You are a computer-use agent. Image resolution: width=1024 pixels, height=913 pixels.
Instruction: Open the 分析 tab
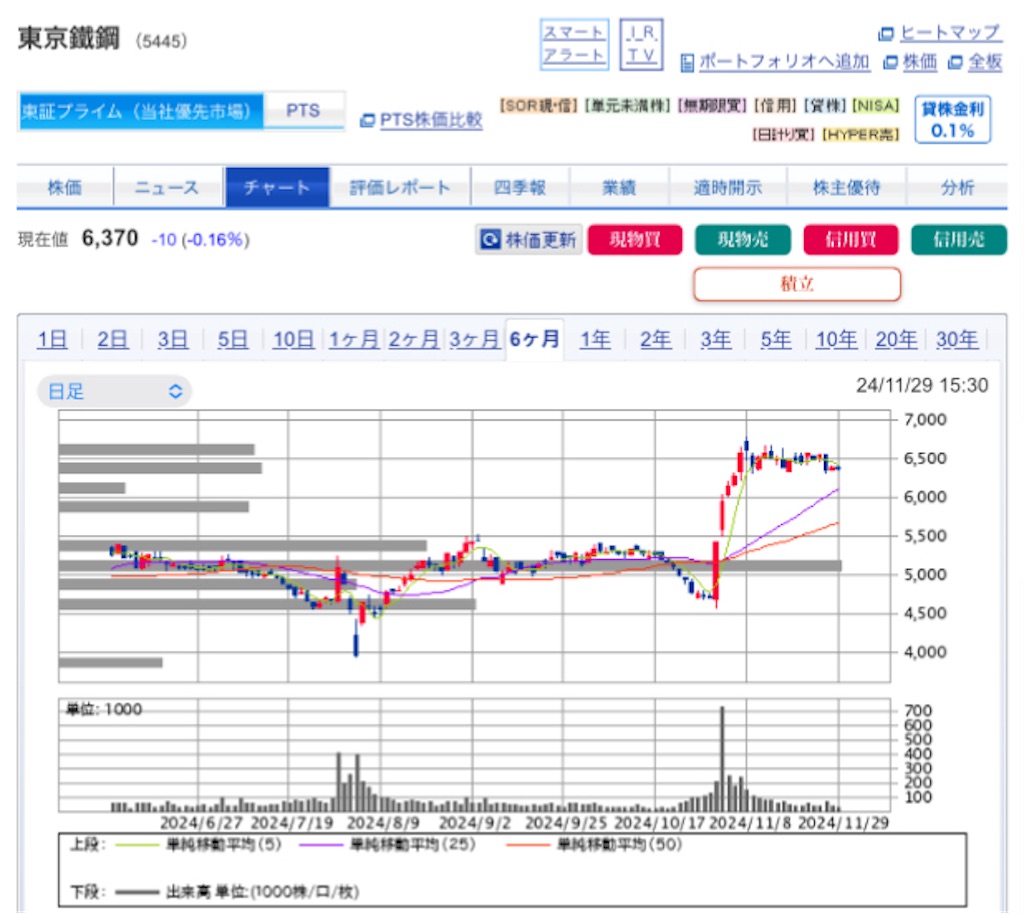click(957, 187)
